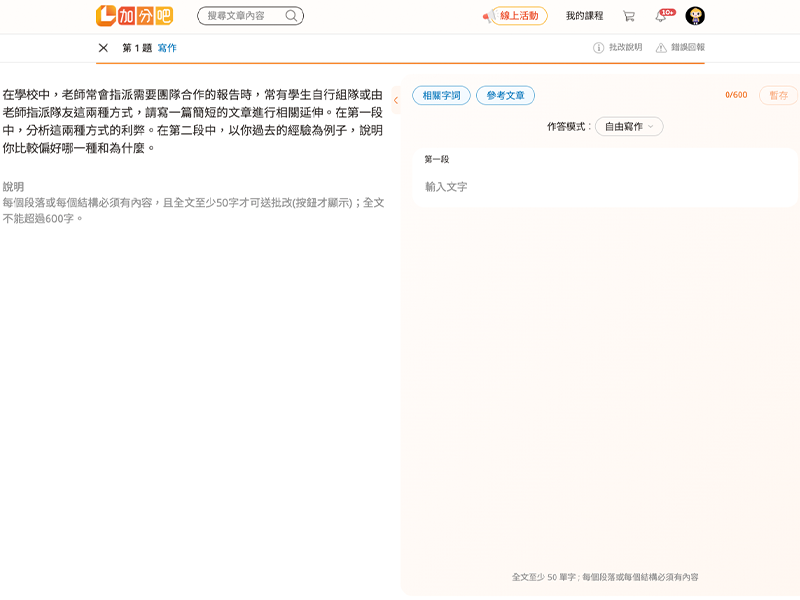Open 線上活動 events
The image size is (800, 600).
coord(519,16)
